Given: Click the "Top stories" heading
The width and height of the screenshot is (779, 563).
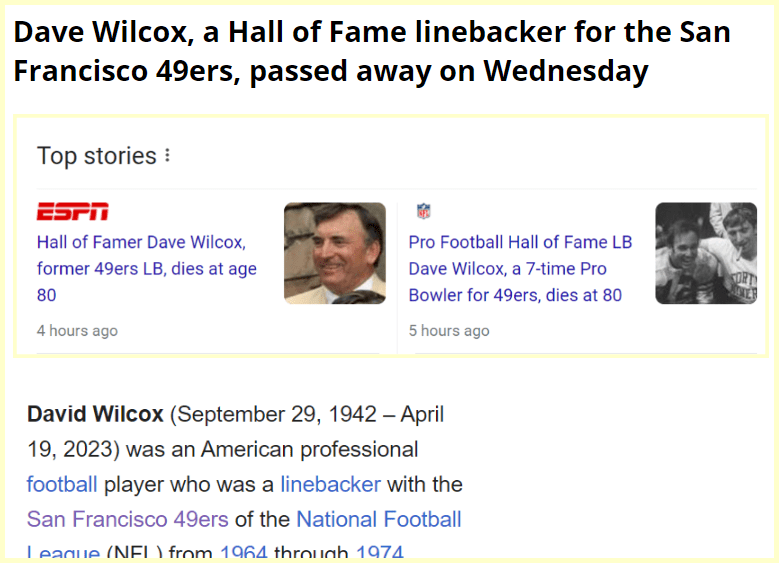Looking at the screenshot, I should pos(96,156).
